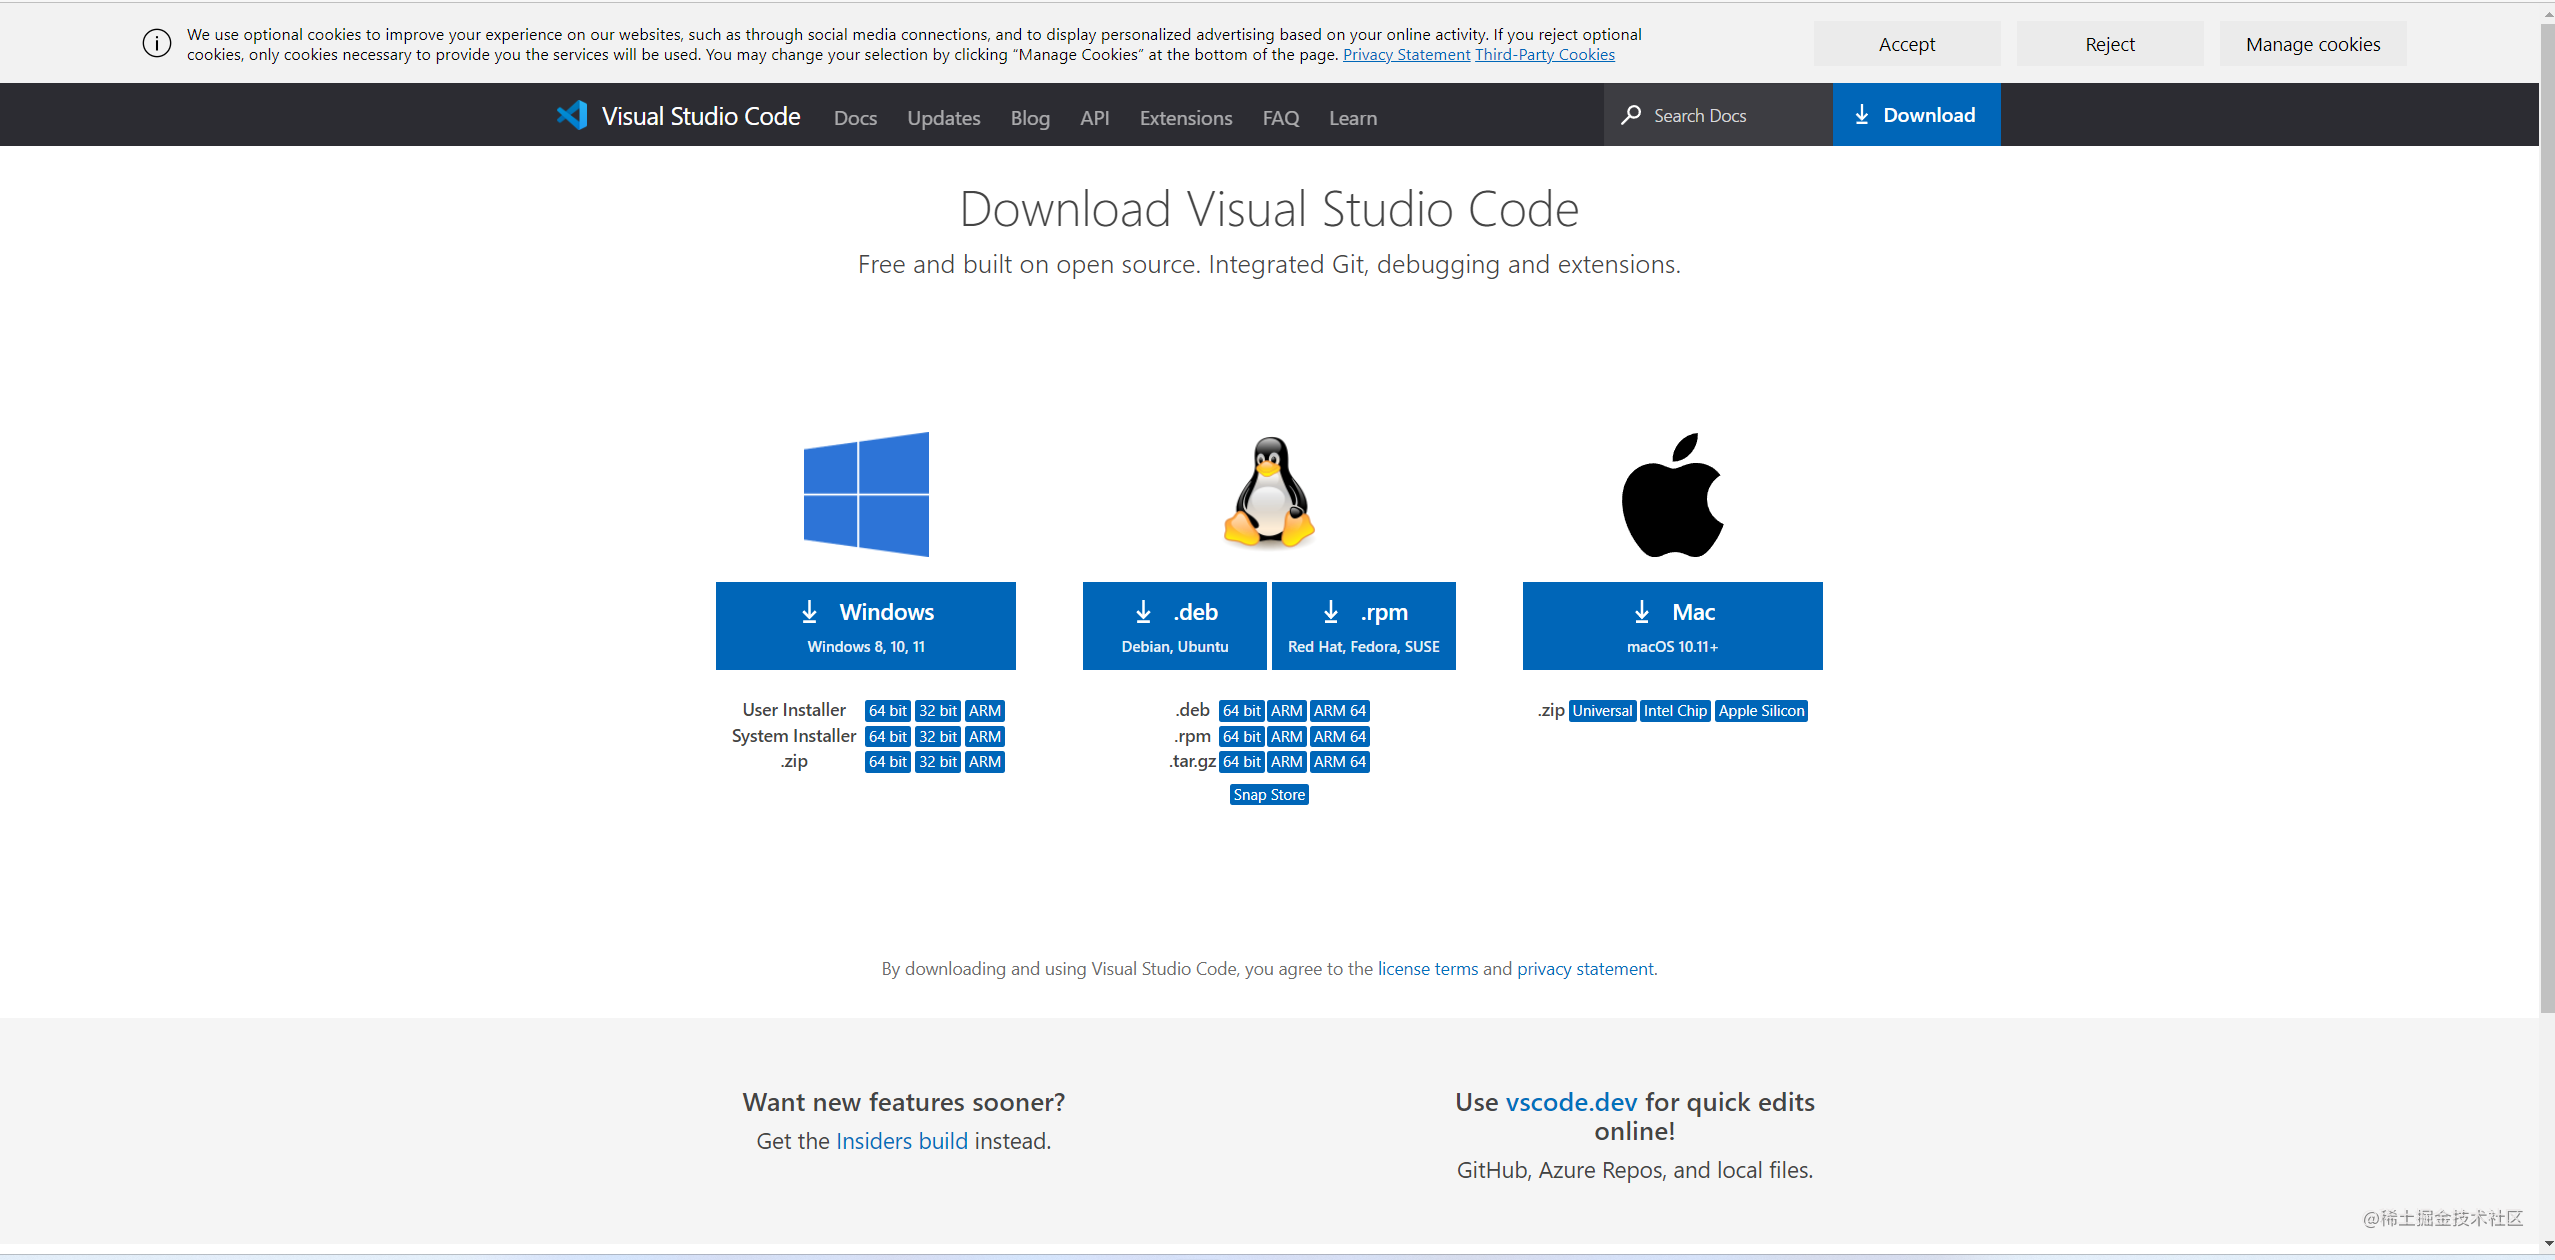
Task: Open the Blog menu item
Action: 1030,118
